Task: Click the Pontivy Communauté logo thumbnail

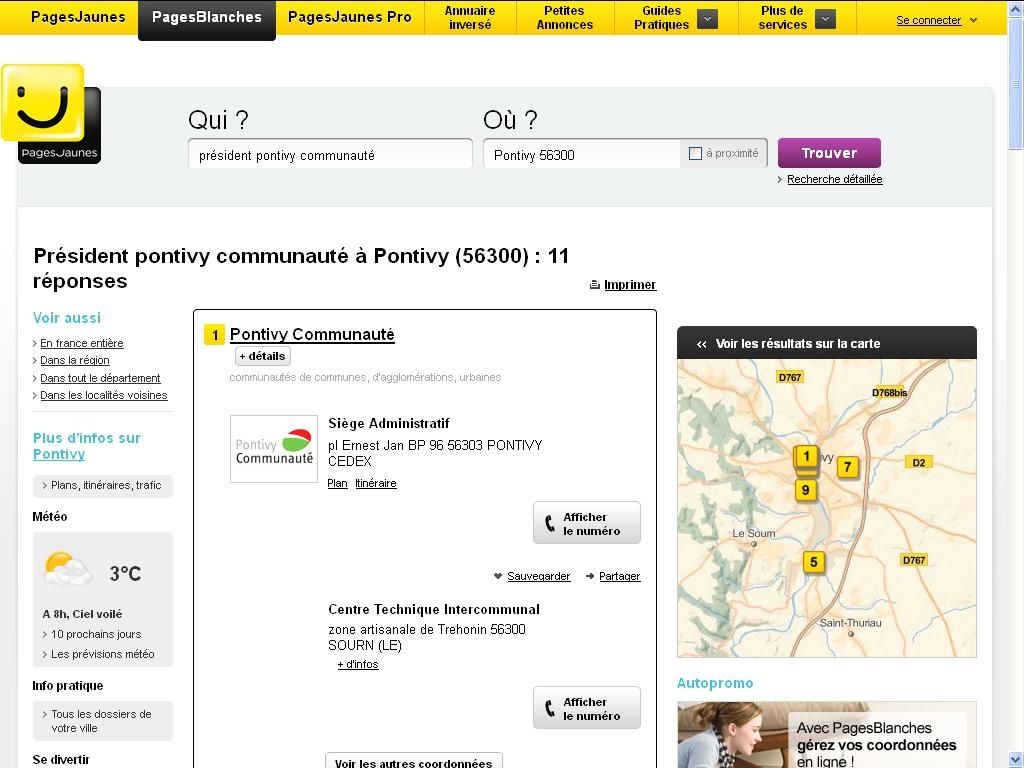Action: coord(274,449)
